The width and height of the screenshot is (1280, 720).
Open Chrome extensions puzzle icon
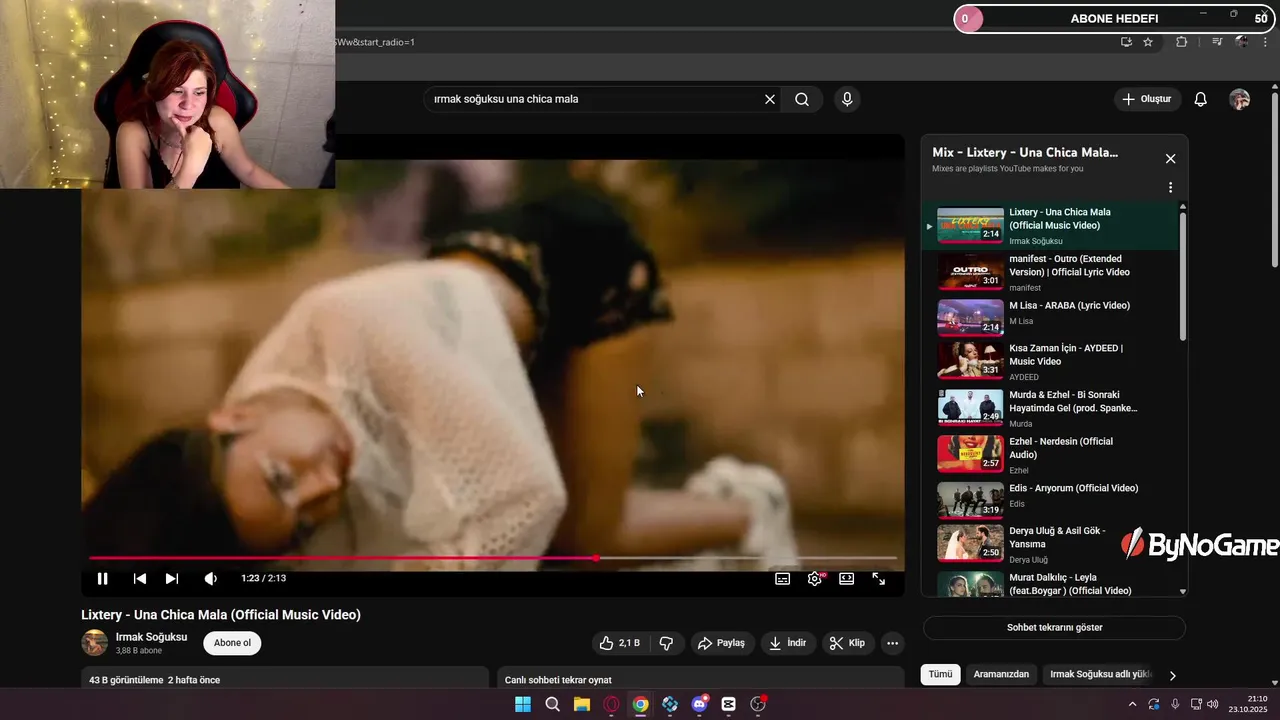tap(1182, 42)
